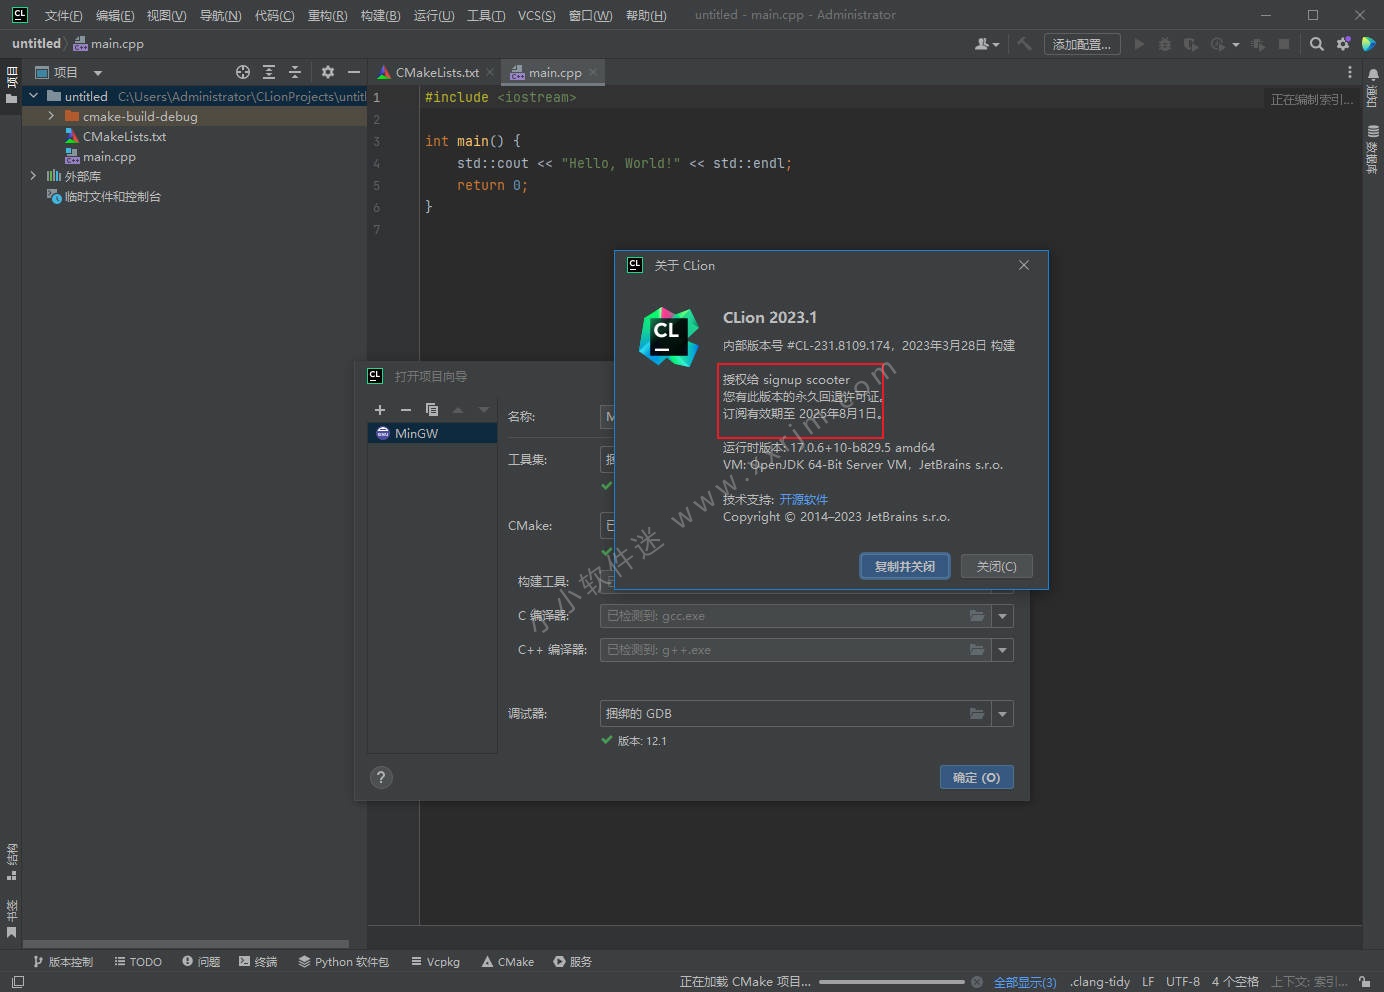Image resolution: width=1384 pixels, height=992 pixels.
Task: Expand the cmake-build-debug folder
Action: pyautogui.click(x=52, y=116)
